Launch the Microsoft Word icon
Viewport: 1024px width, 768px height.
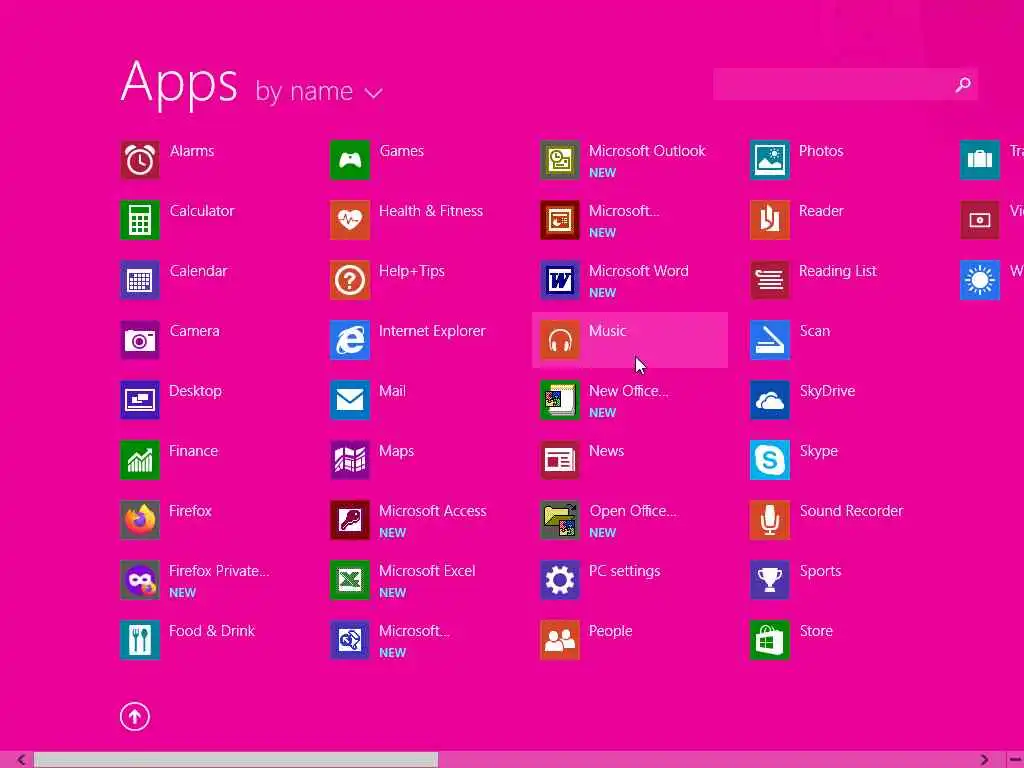[560, 280]
